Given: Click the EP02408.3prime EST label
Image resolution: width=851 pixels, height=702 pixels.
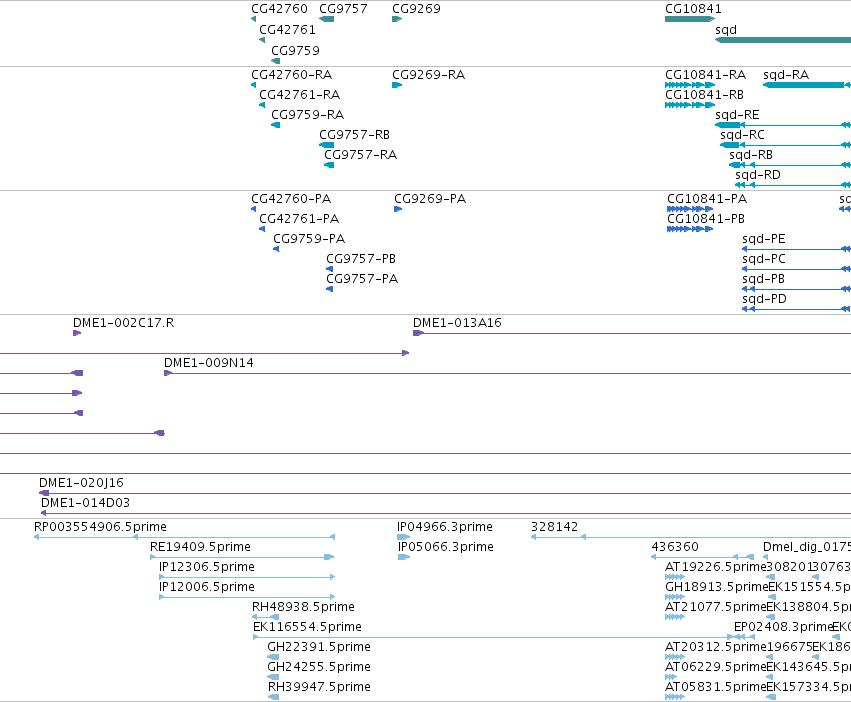Looking at the screenshot, I should [783, 627].
